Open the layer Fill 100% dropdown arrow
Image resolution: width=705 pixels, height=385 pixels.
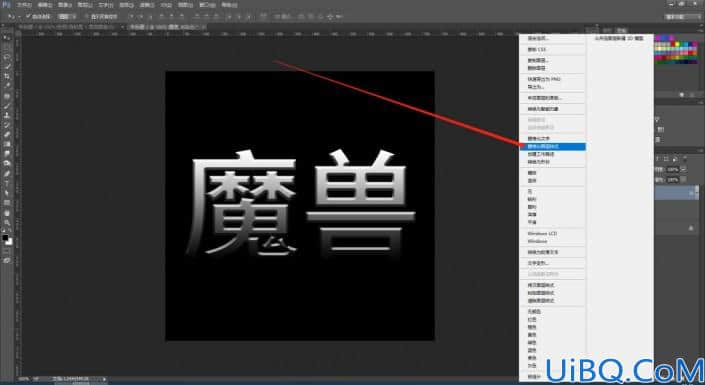coord(684,179)
